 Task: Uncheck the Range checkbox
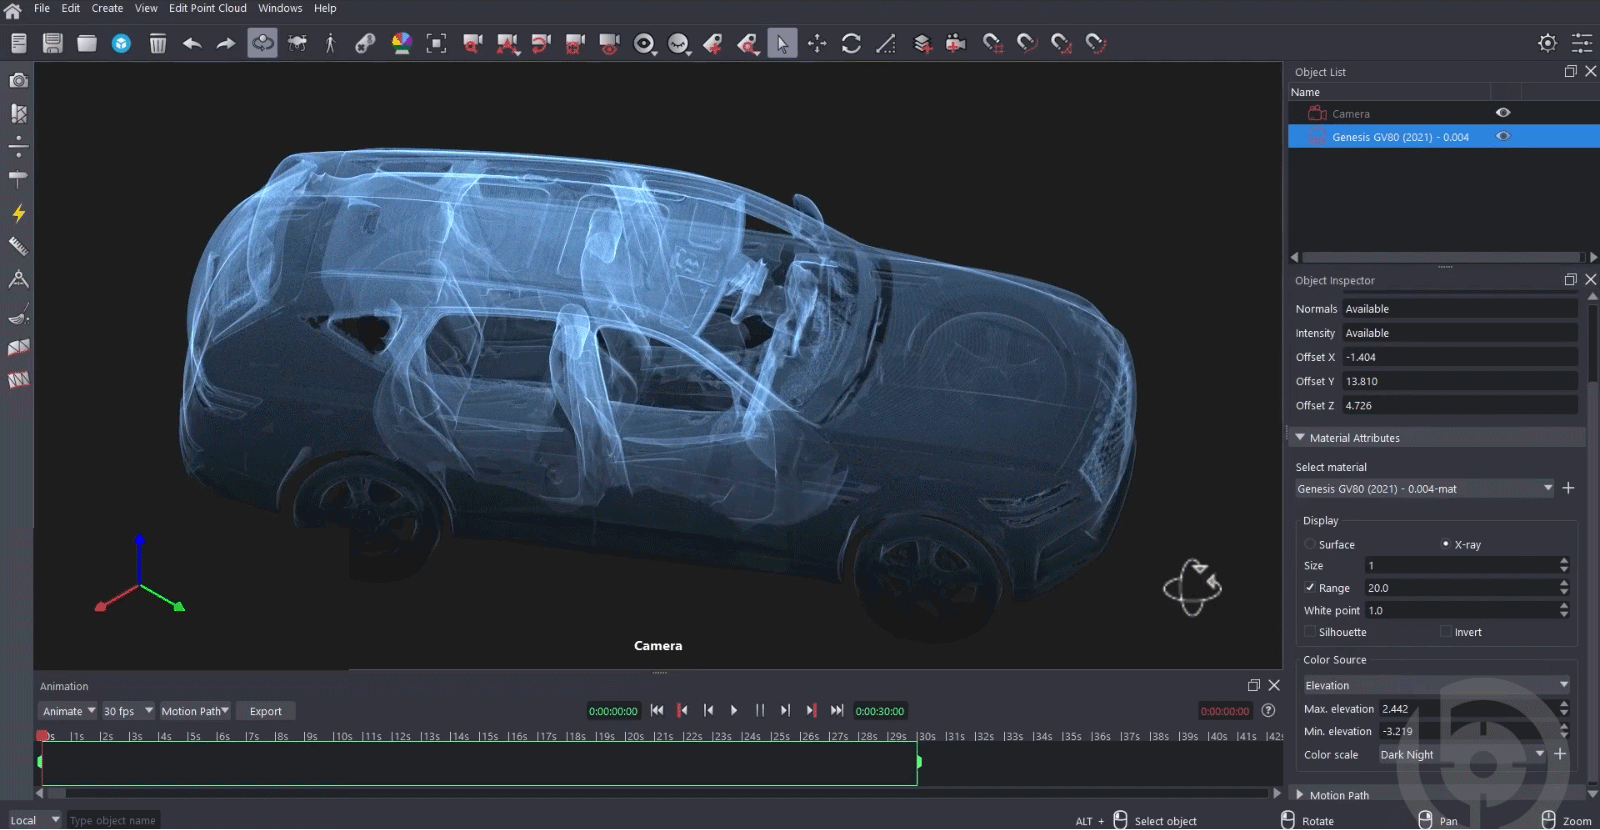1310,588
